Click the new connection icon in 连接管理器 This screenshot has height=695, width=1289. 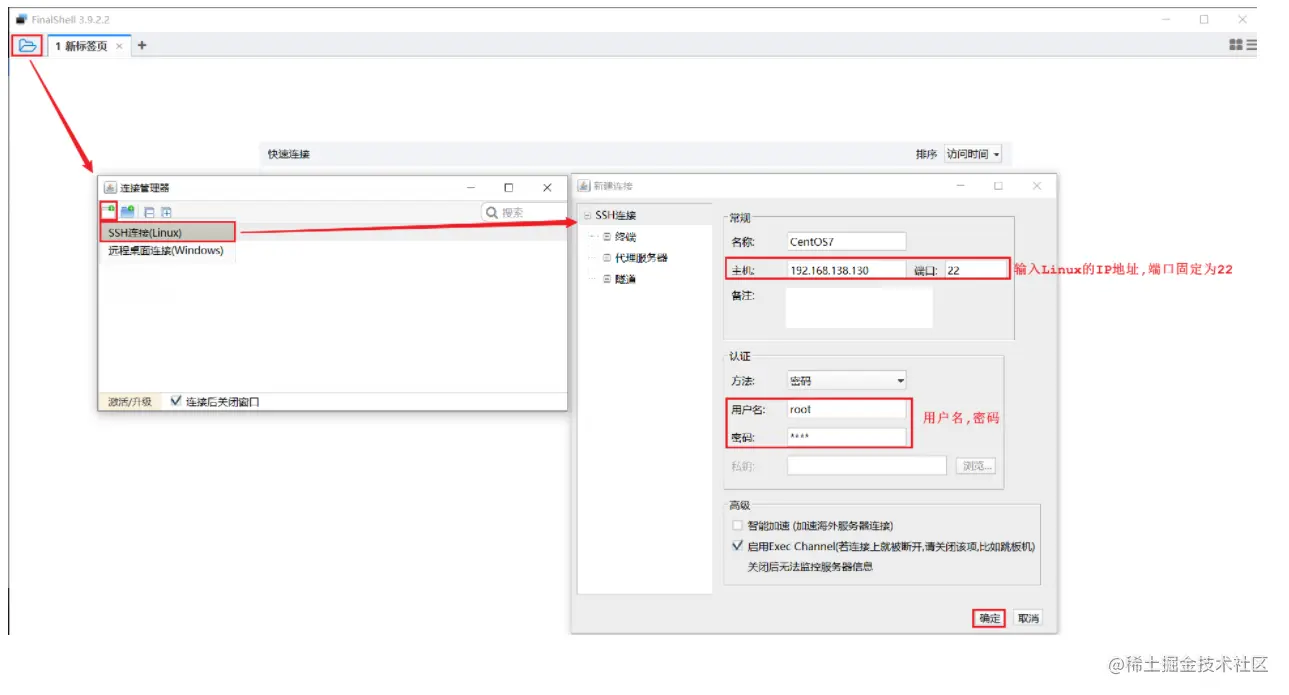pyautogui.click(x=109, y=210)
